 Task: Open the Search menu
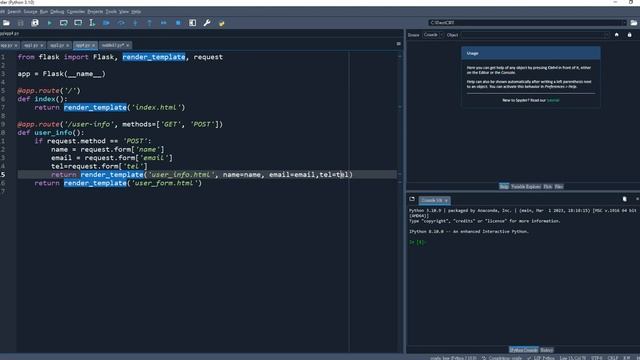point(14,12)
